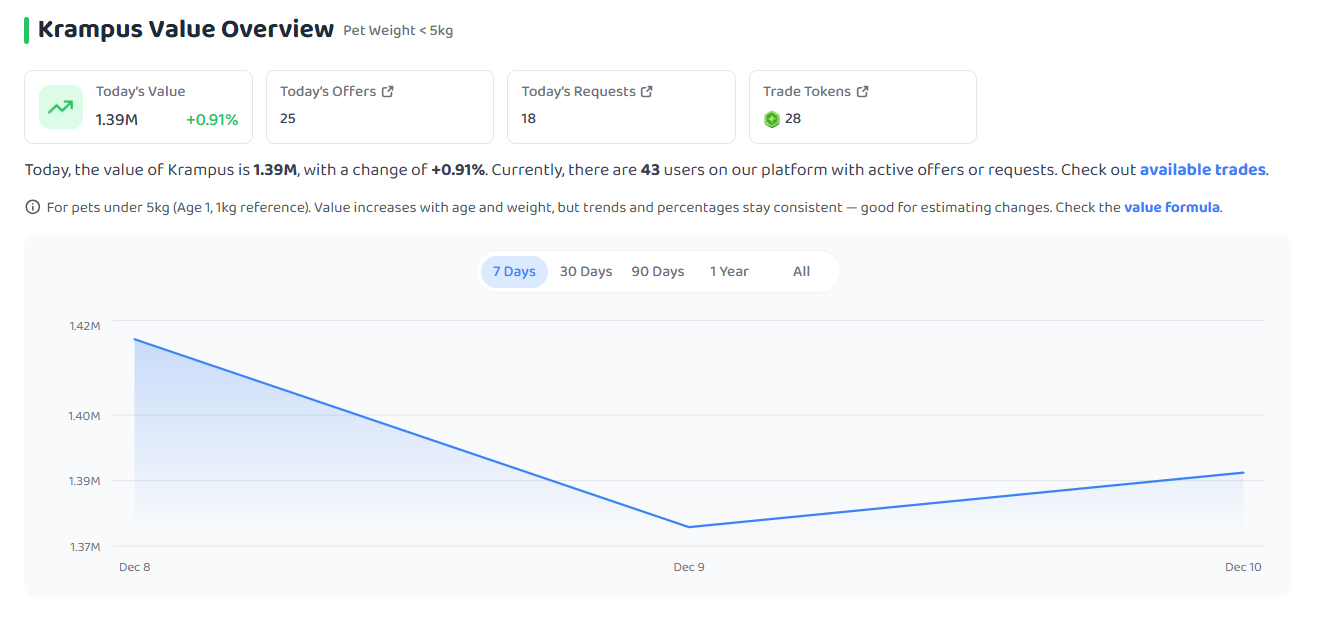
Task: Click the green trending-up arrow icon
Action: tap(61, 107)
